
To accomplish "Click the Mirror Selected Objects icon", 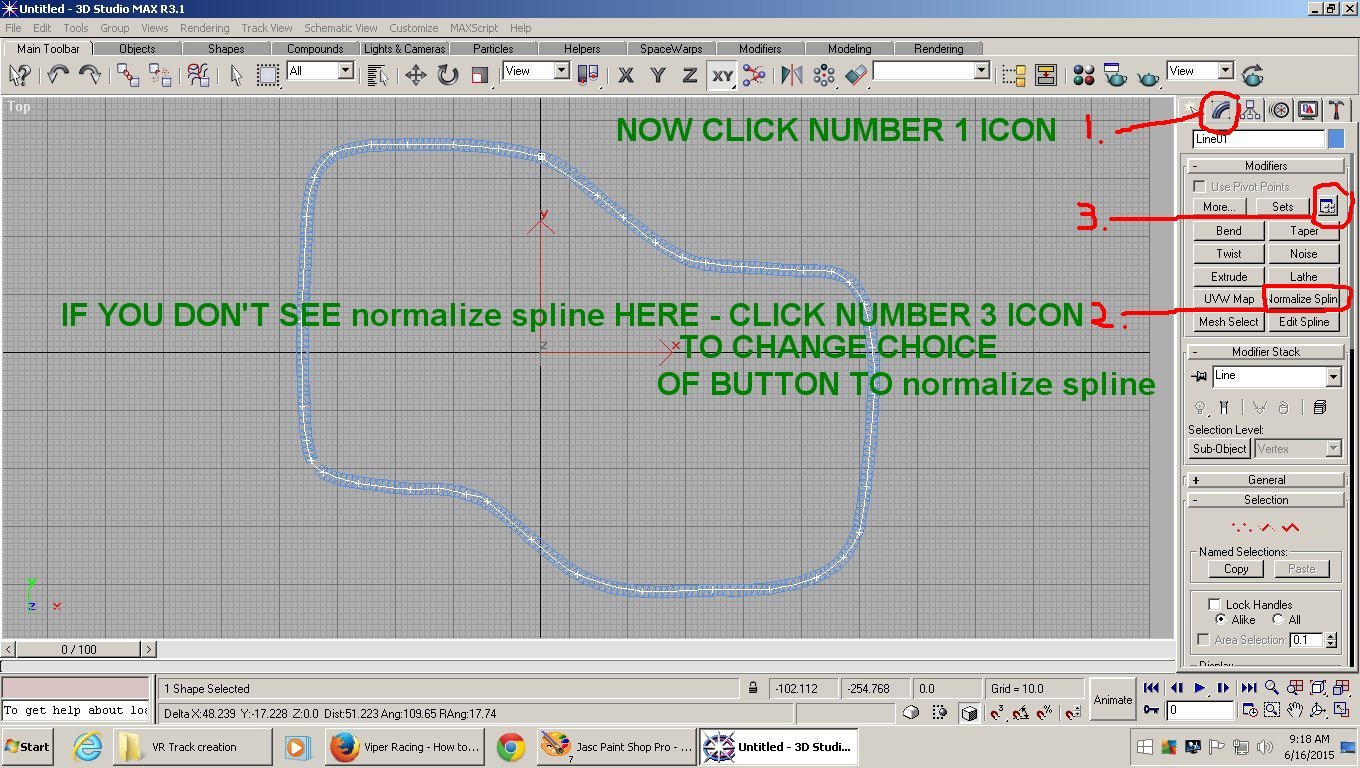I will point(792,75).
